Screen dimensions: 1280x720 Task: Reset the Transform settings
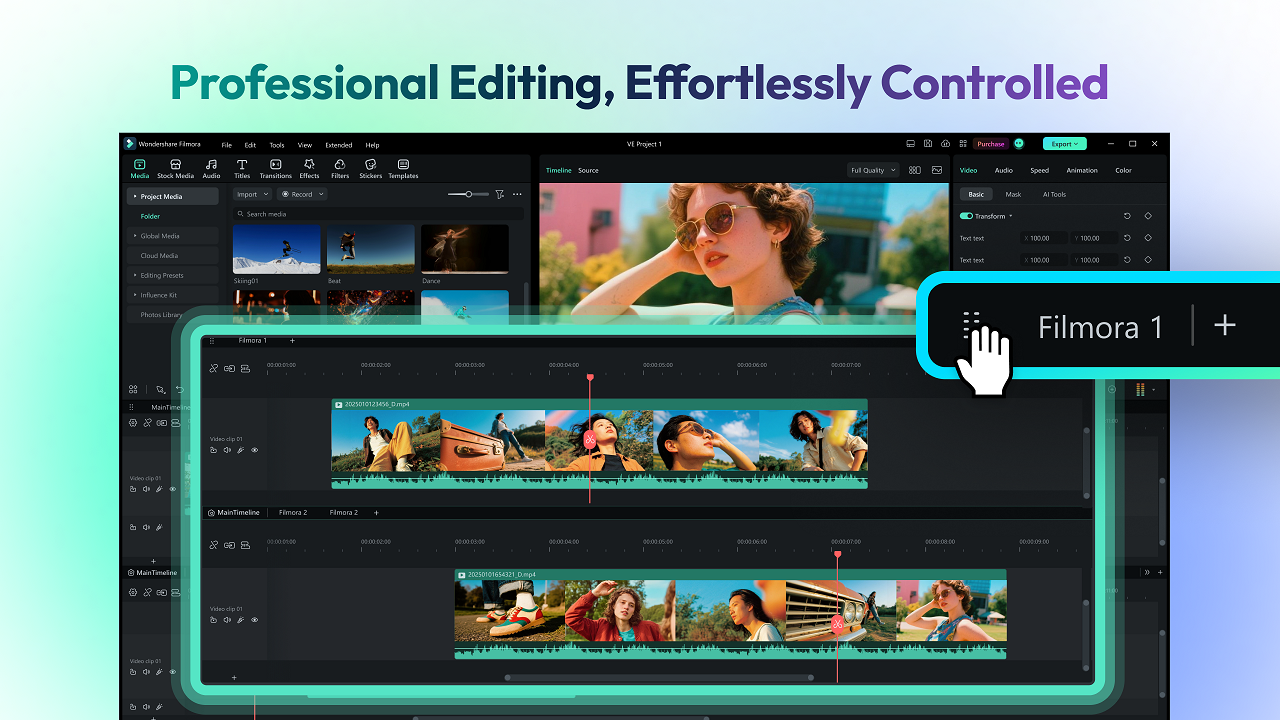pyautogui.click(x=1127, y=216)
